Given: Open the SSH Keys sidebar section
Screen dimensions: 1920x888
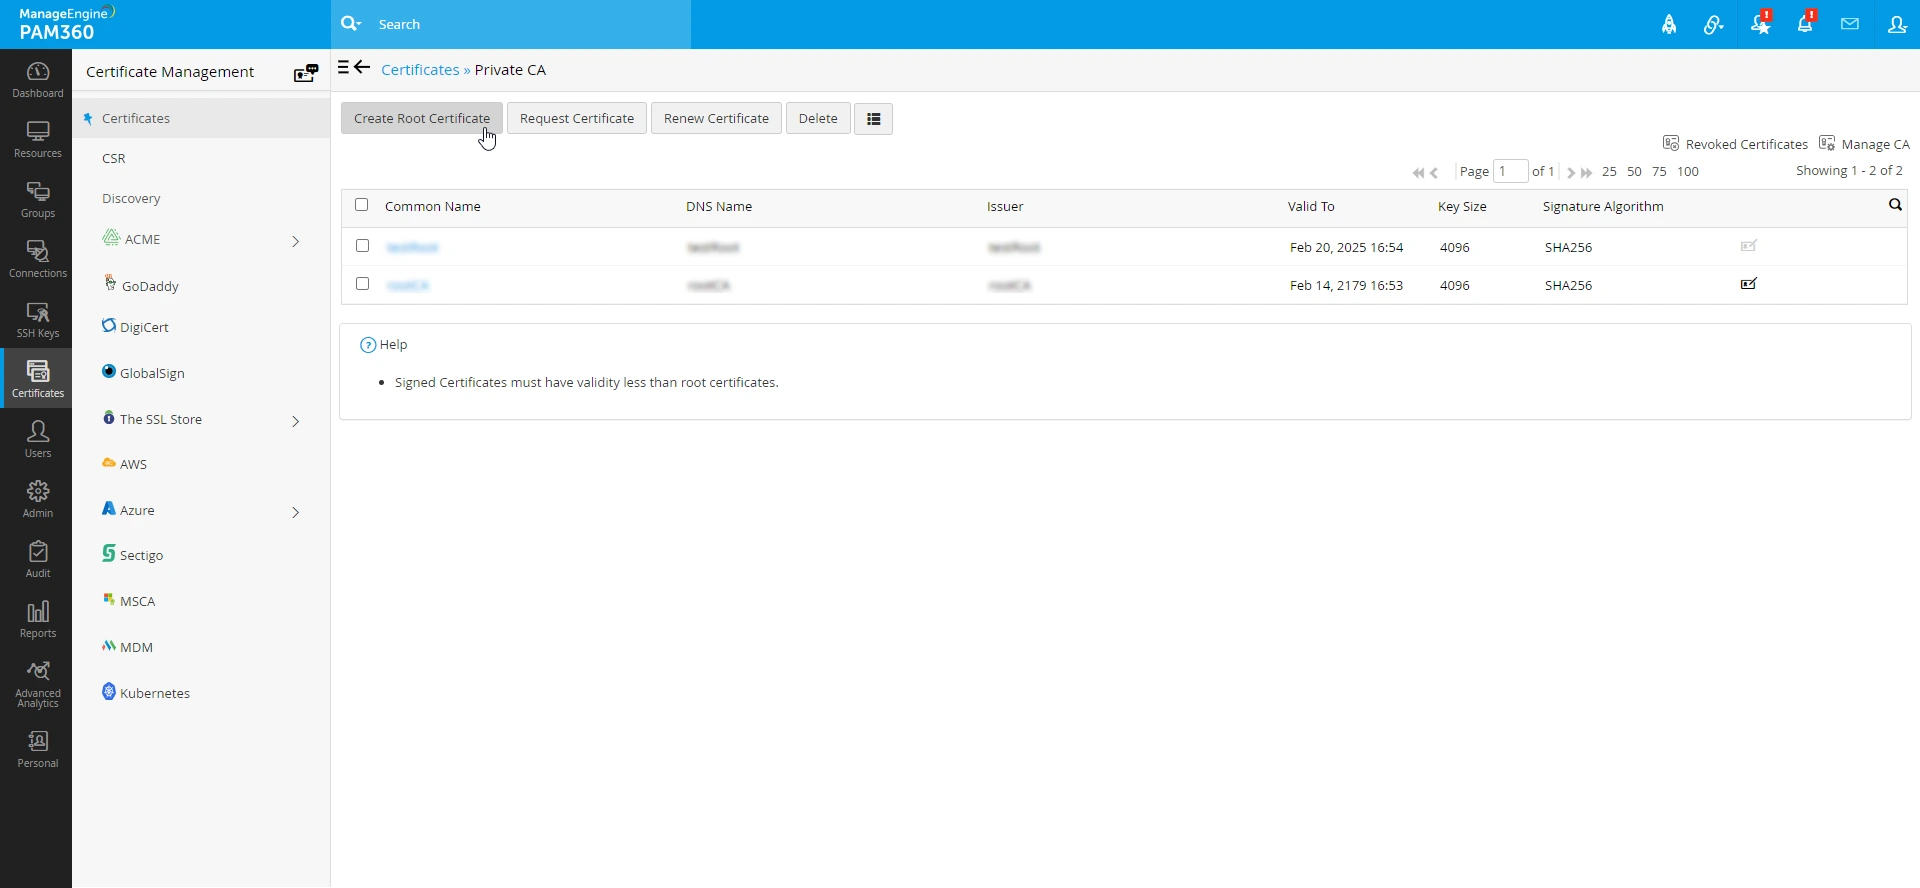Looking at the screenshot, I should 37,320.
